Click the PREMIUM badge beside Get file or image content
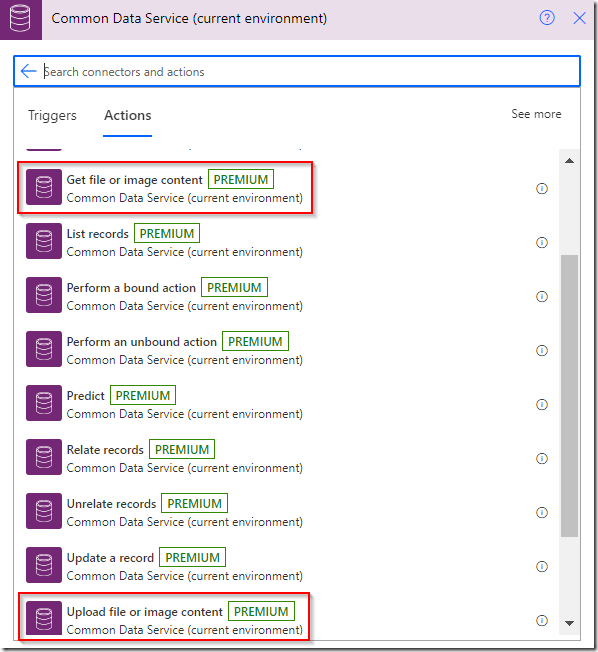Screen dimensions: 598x652 point(241,179)
